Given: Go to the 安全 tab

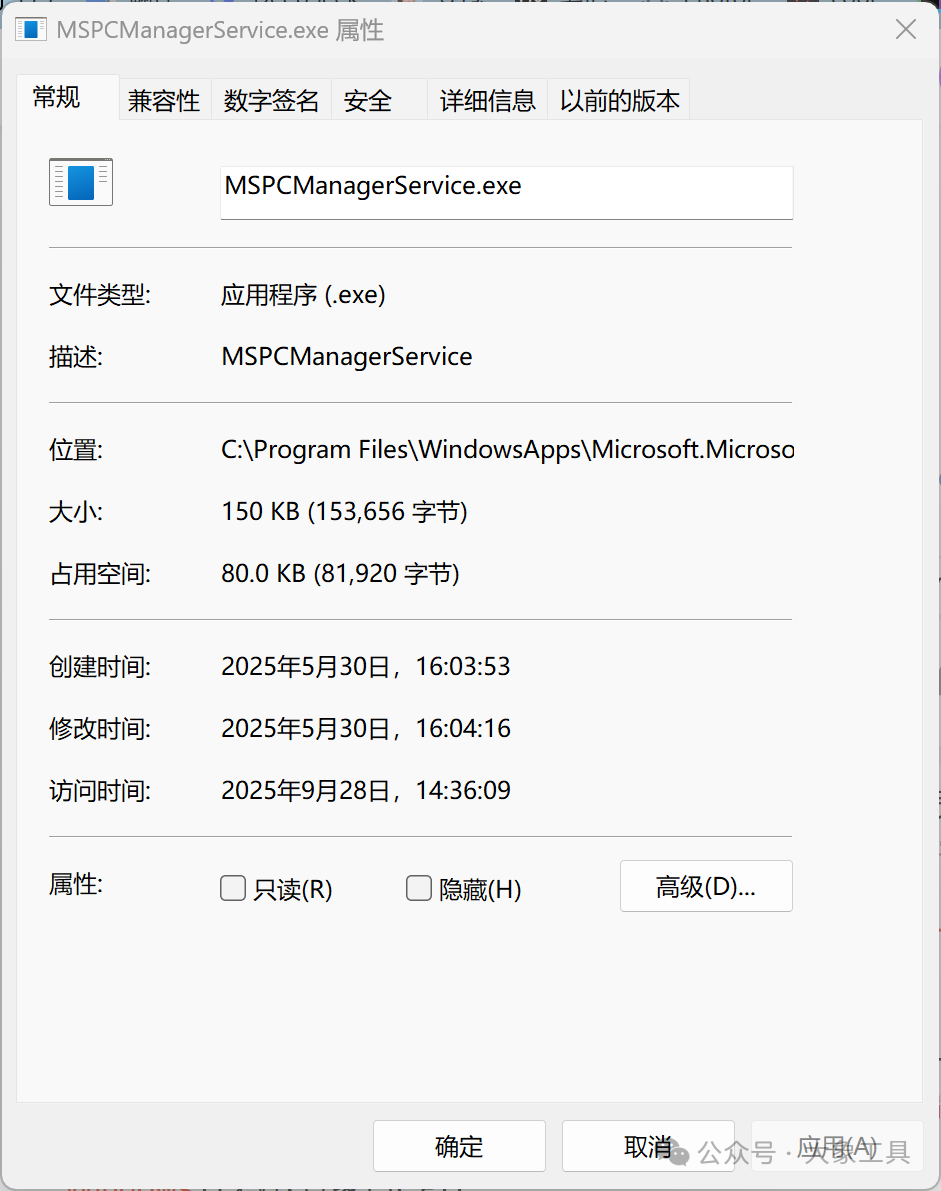Looking at the screenshot, I should point(368,101).
